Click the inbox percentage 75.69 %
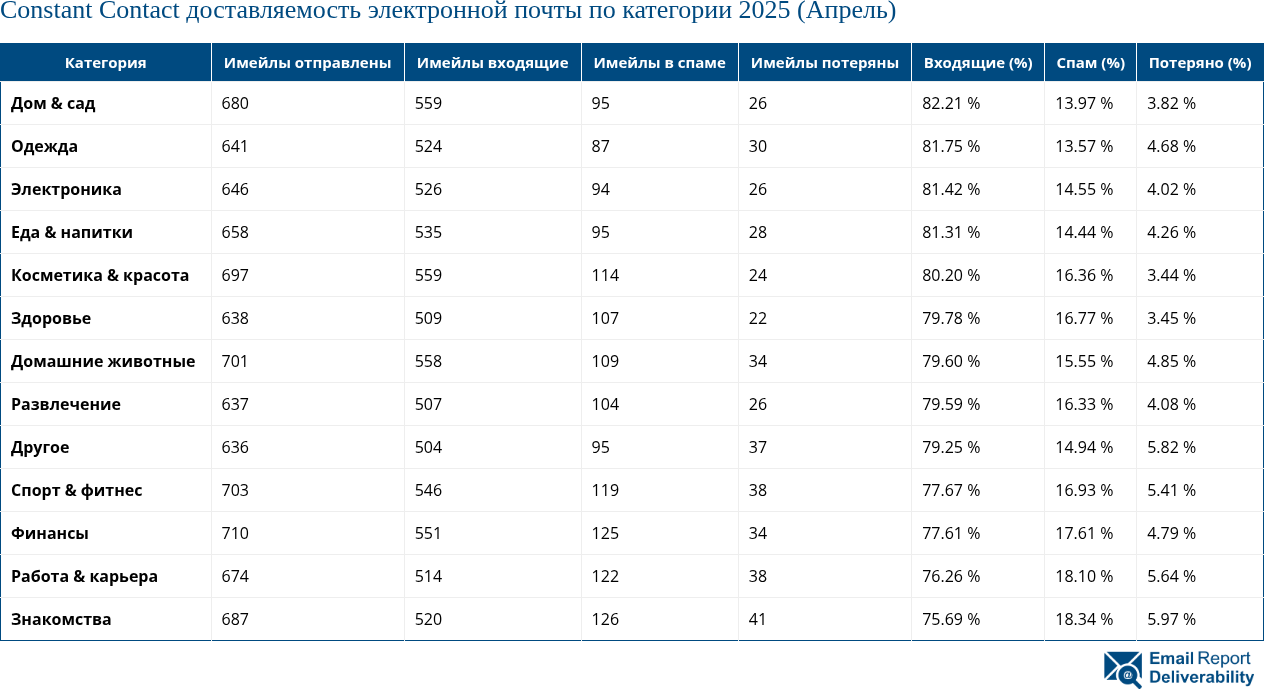The height and width of the screenshot is (689, 1264). pos(951,619)
